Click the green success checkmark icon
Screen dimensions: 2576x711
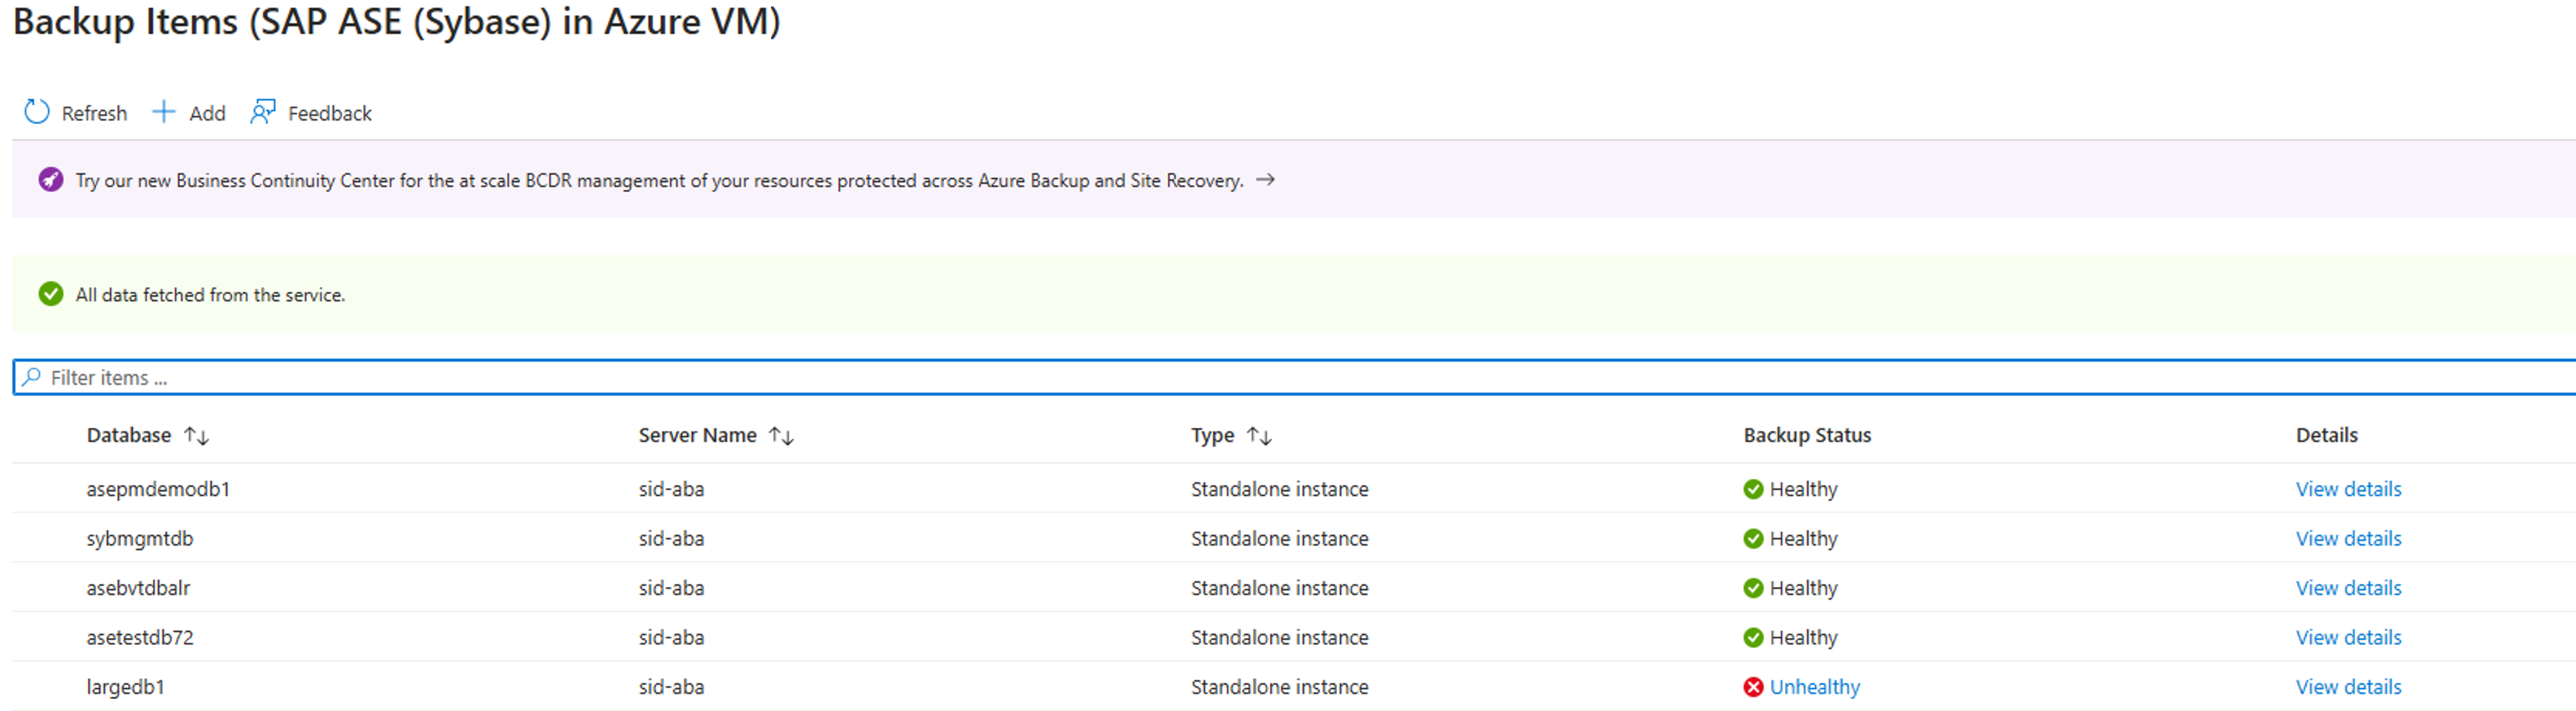click(50, 294)
